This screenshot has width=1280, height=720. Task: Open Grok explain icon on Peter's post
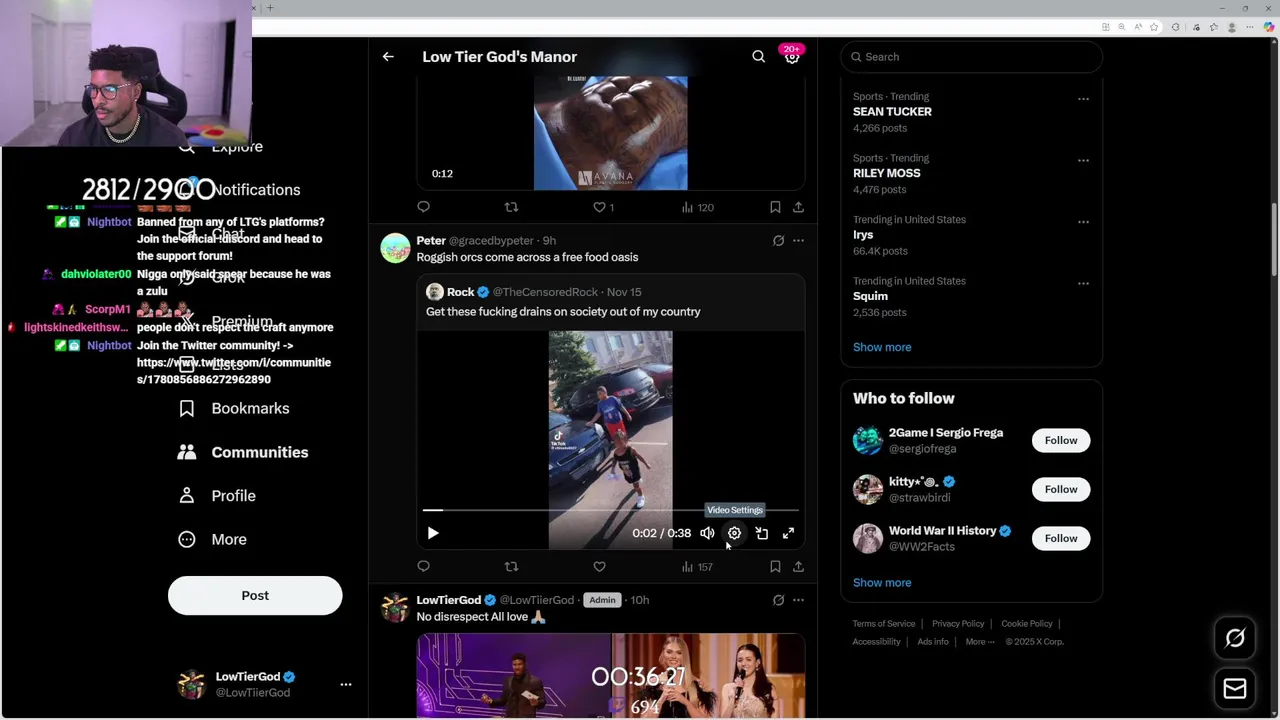pos(778,241)
